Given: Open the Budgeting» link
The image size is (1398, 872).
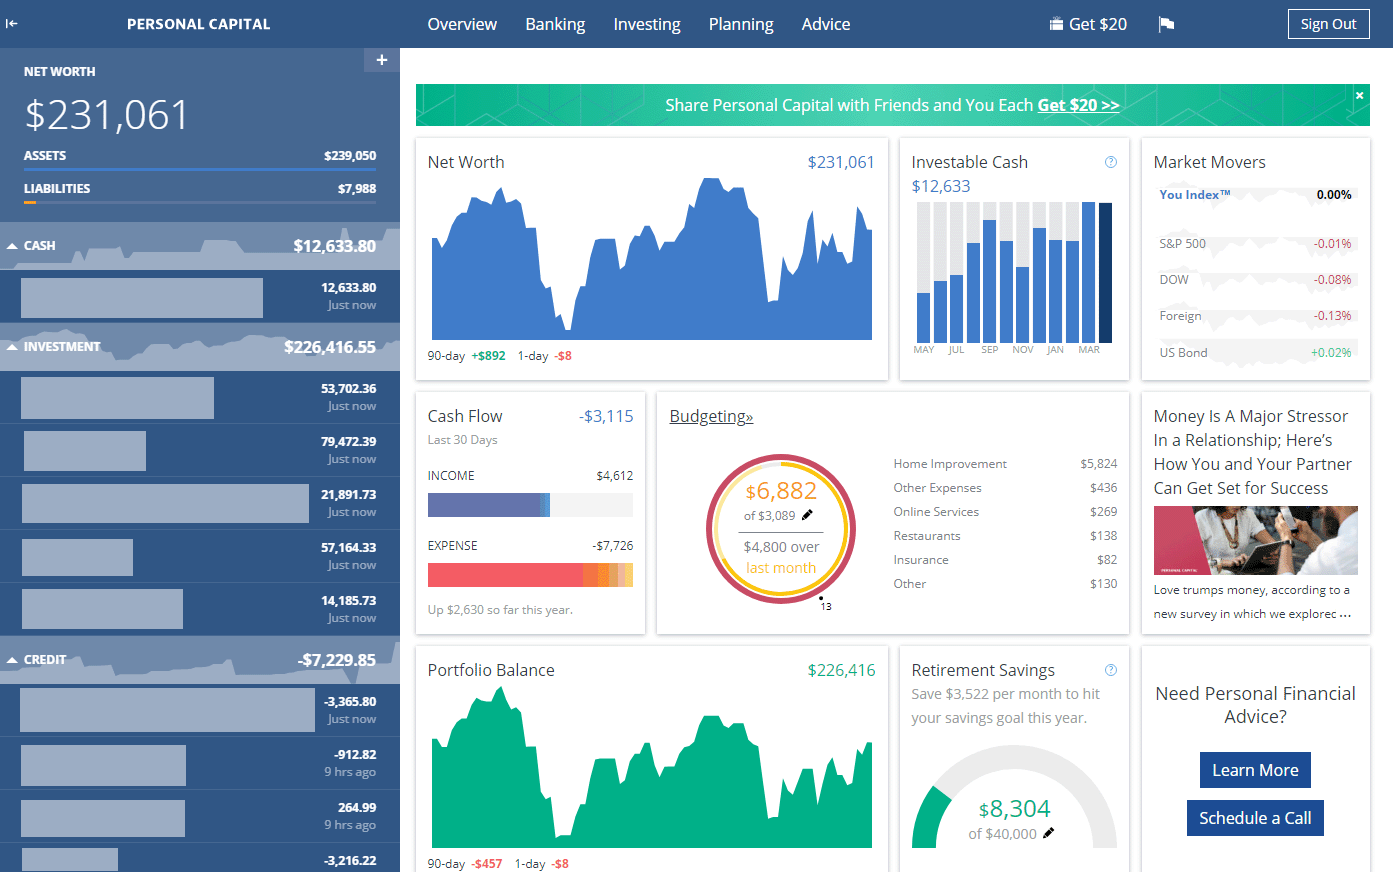Looking at the screenshot, I should pyautogui.click(x=711, y=416).
